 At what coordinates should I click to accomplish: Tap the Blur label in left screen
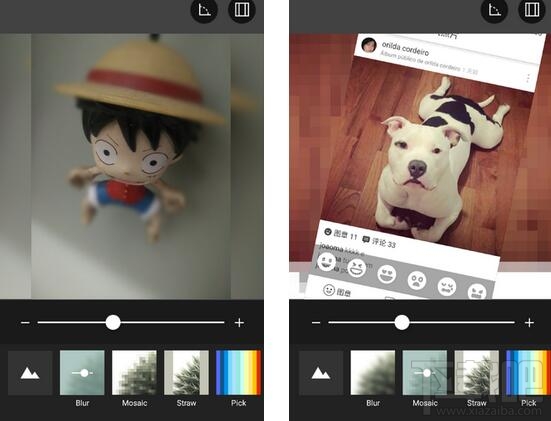pyautogui.click(x=82, y=403)
